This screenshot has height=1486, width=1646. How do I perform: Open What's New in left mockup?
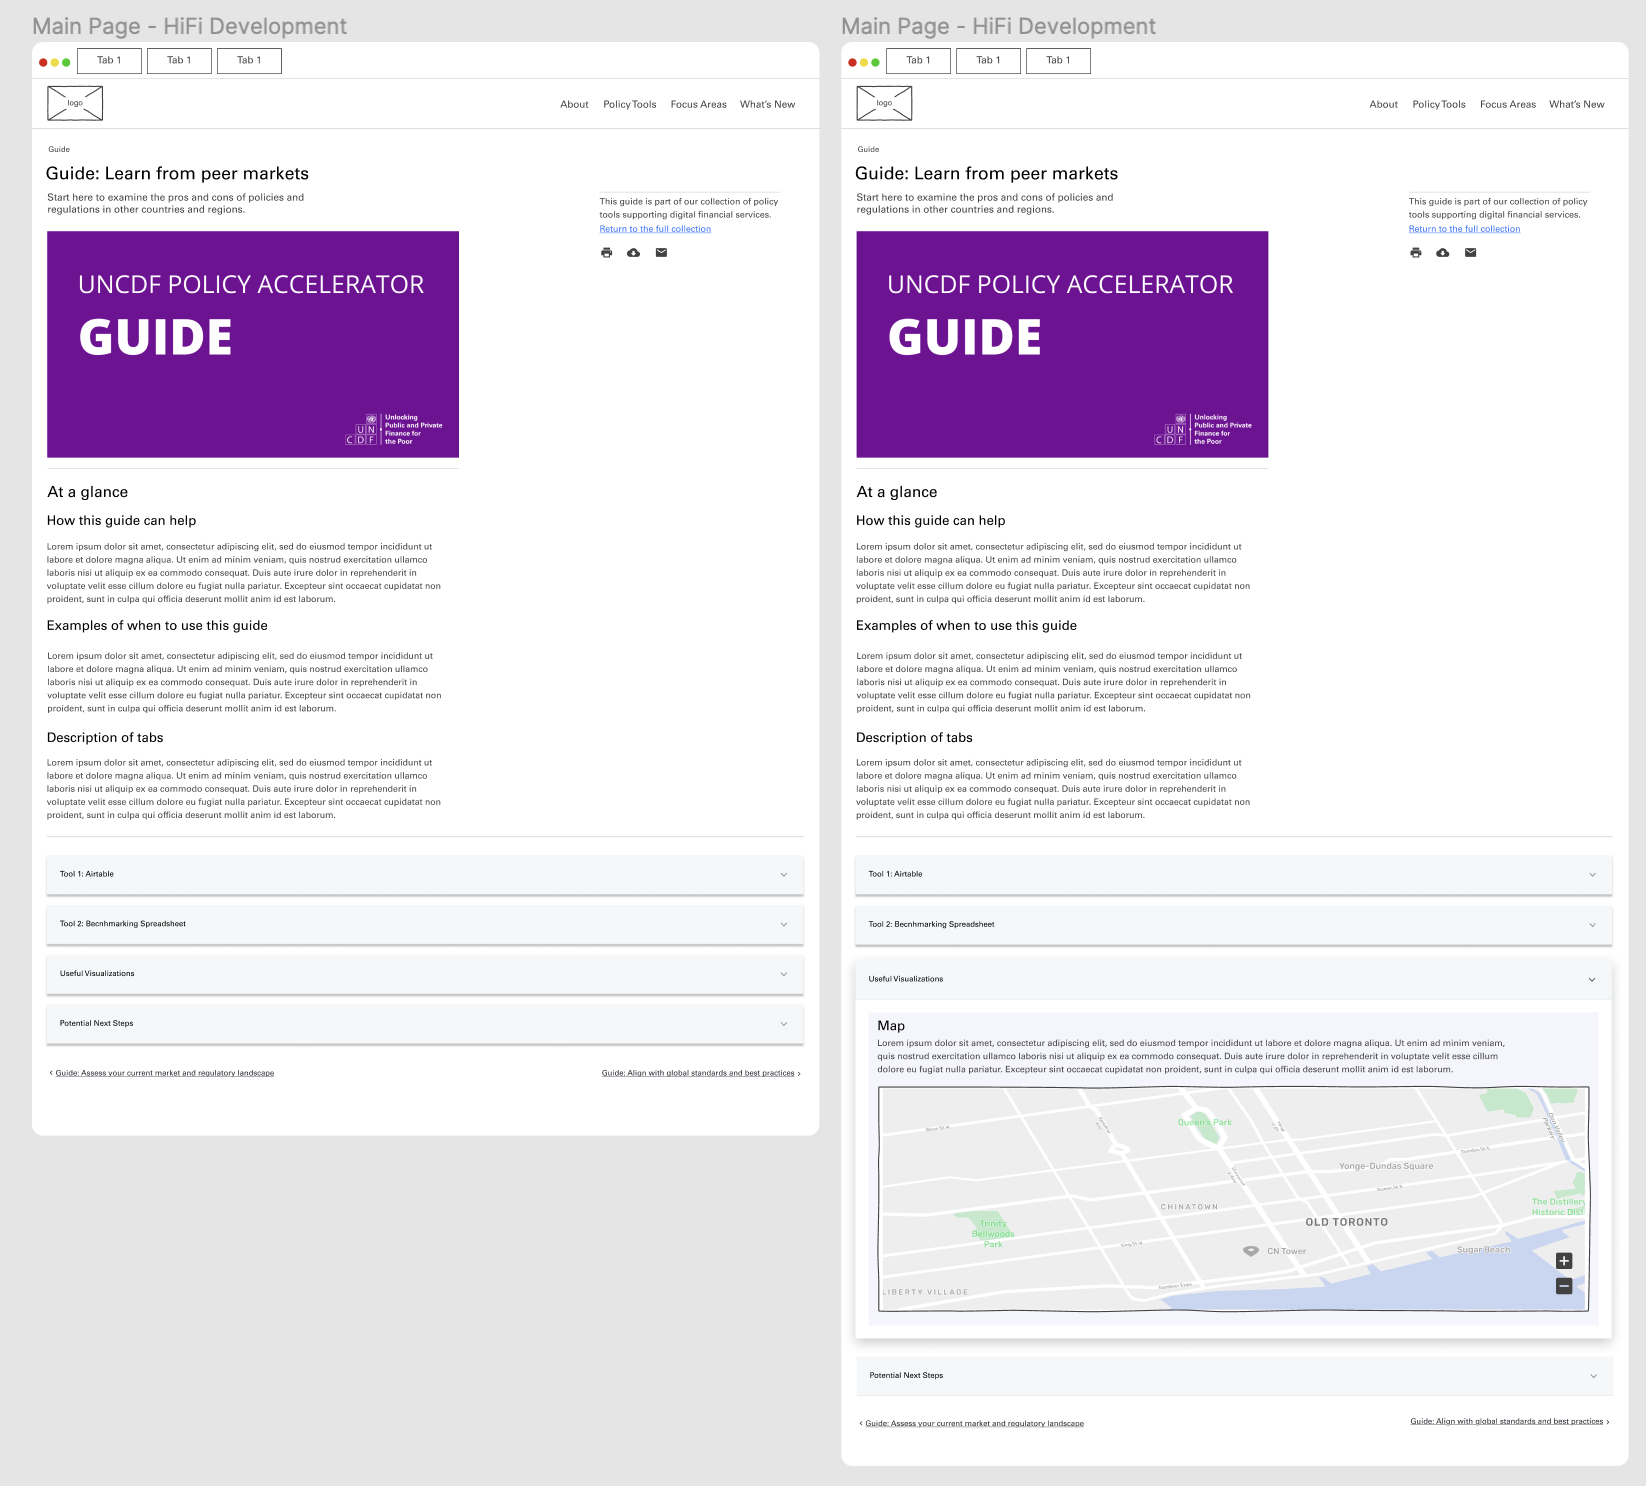[x=768, y=104]
